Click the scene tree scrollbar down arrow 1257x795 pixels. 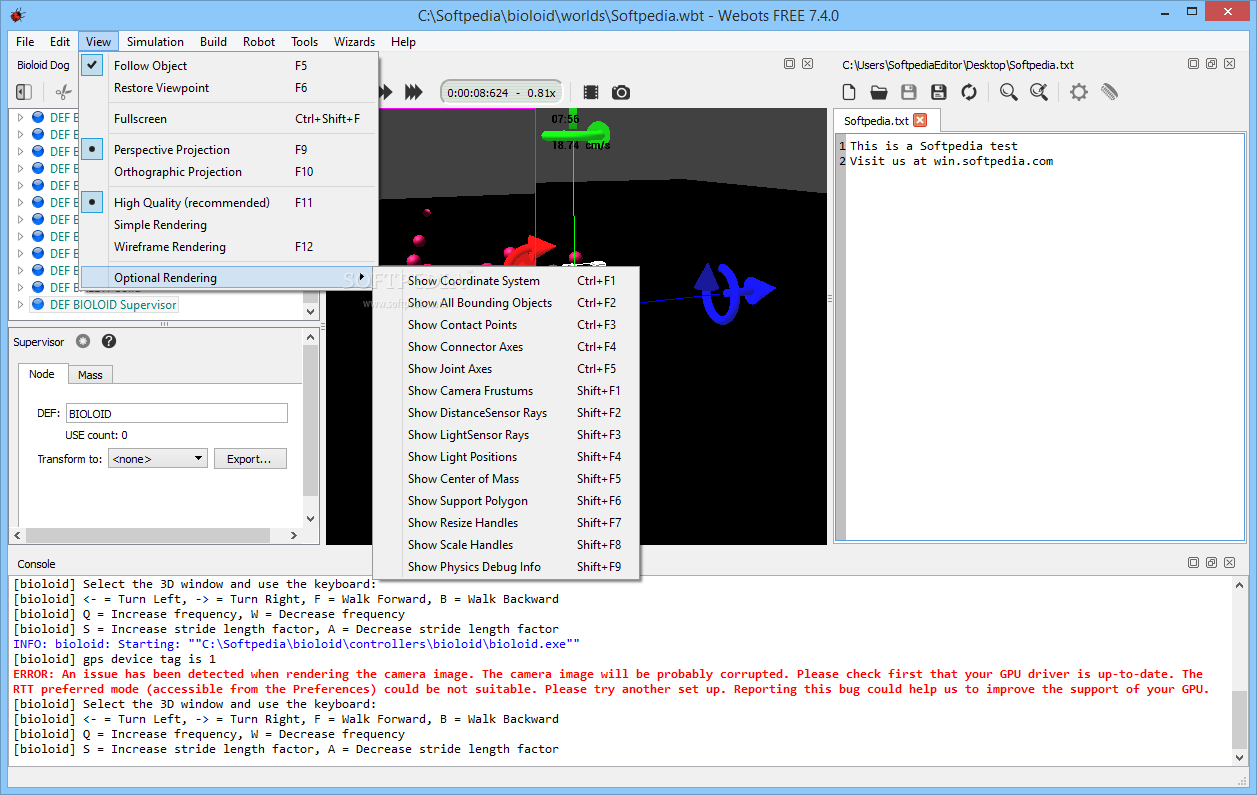[310, 312]
